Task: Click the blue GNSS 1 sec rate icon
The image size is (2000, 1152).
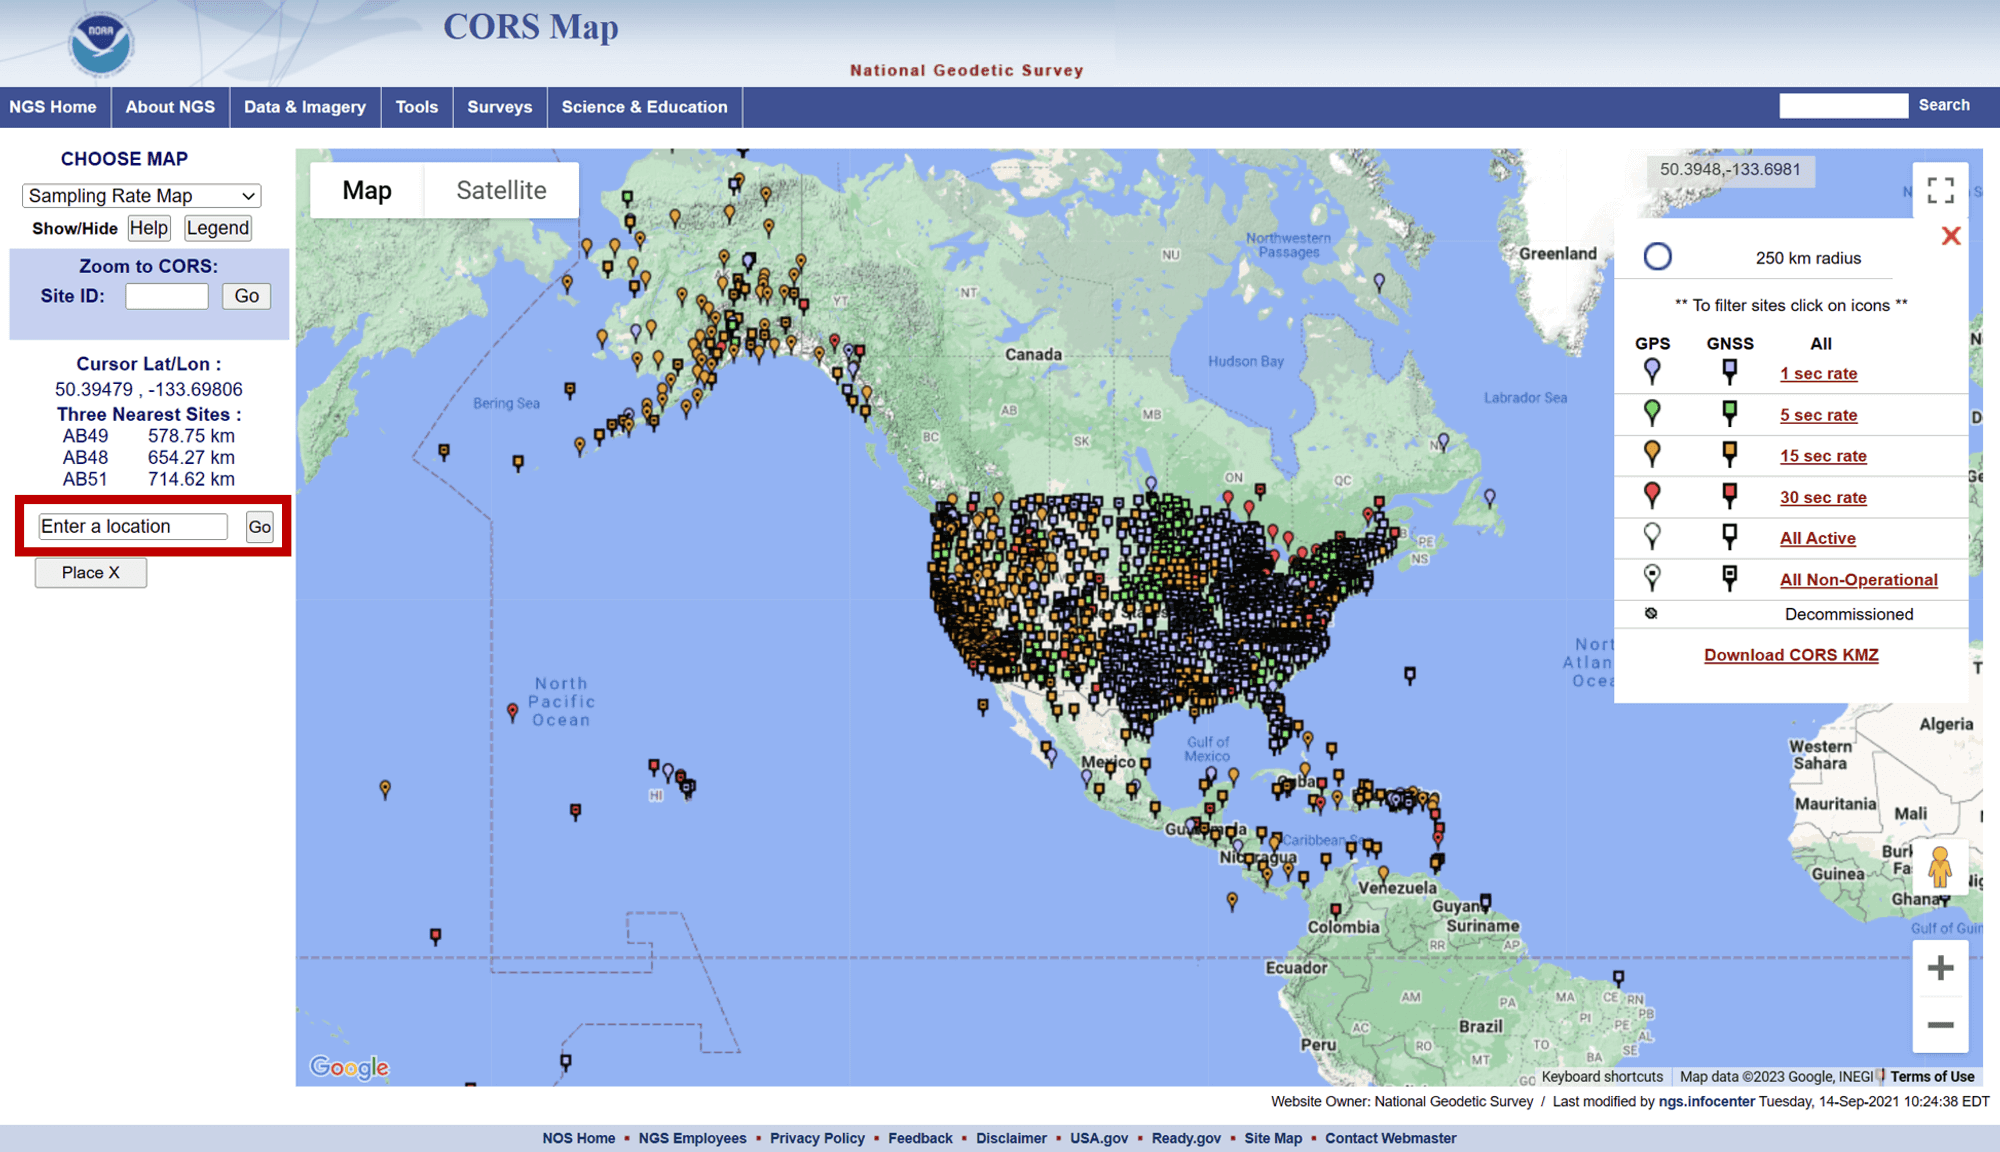Action: tap(1729, 371)
